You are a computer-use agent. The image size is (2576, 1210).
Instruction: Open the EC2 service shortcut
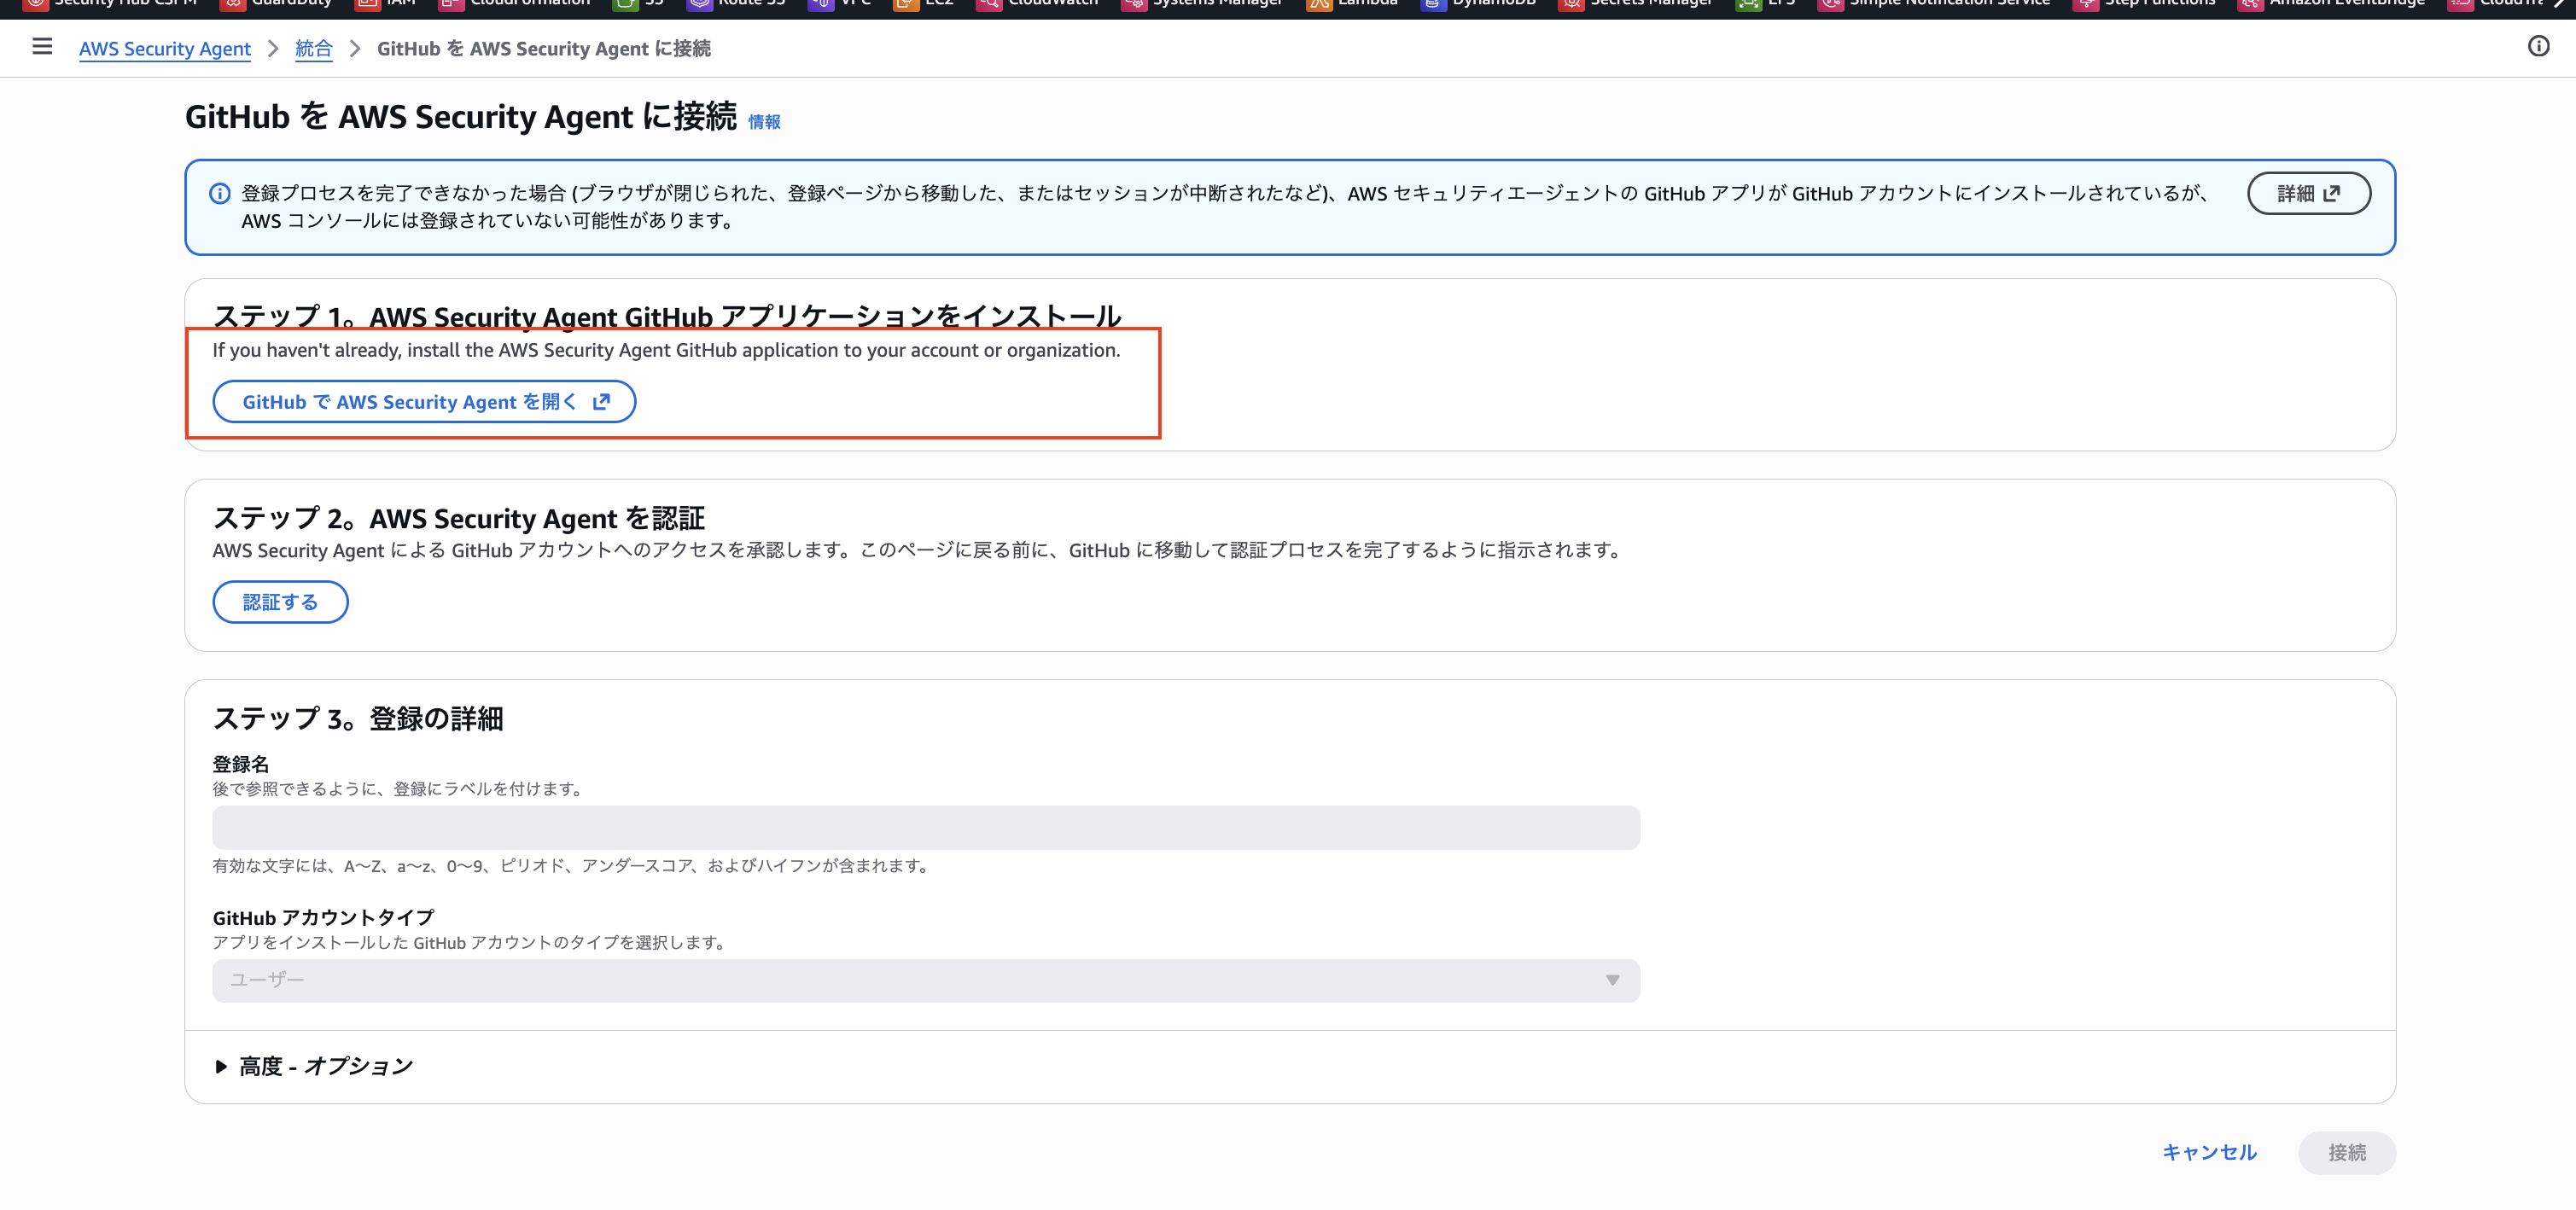pos(936,3)
